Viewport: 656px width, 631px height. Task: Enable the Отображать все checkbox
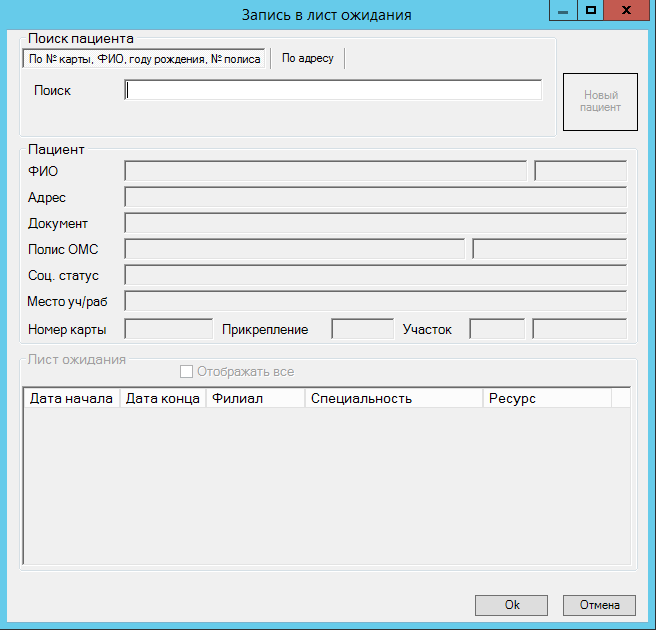tap(186, 372)
